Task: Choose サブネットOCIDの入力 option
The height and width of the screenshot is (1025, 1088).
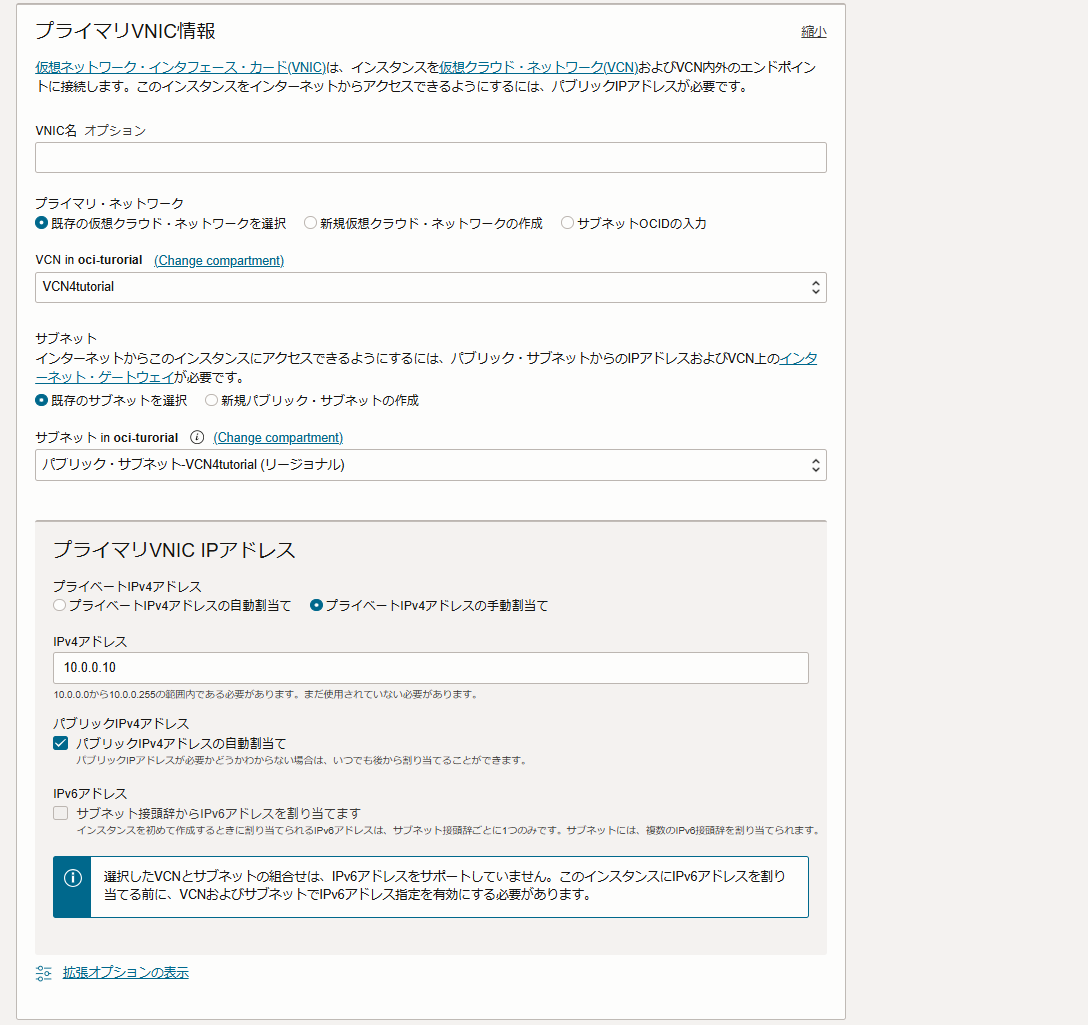Action: point(567,222)
